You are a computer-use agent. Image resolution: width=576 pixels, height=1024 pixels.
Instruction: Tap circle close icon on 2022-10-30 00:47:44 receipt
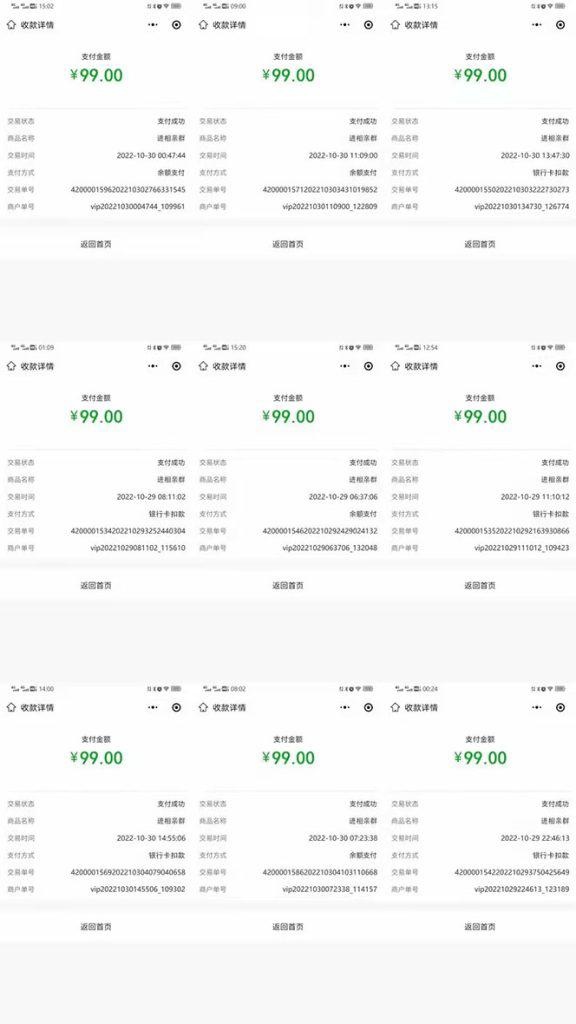(x=176, y=25)
